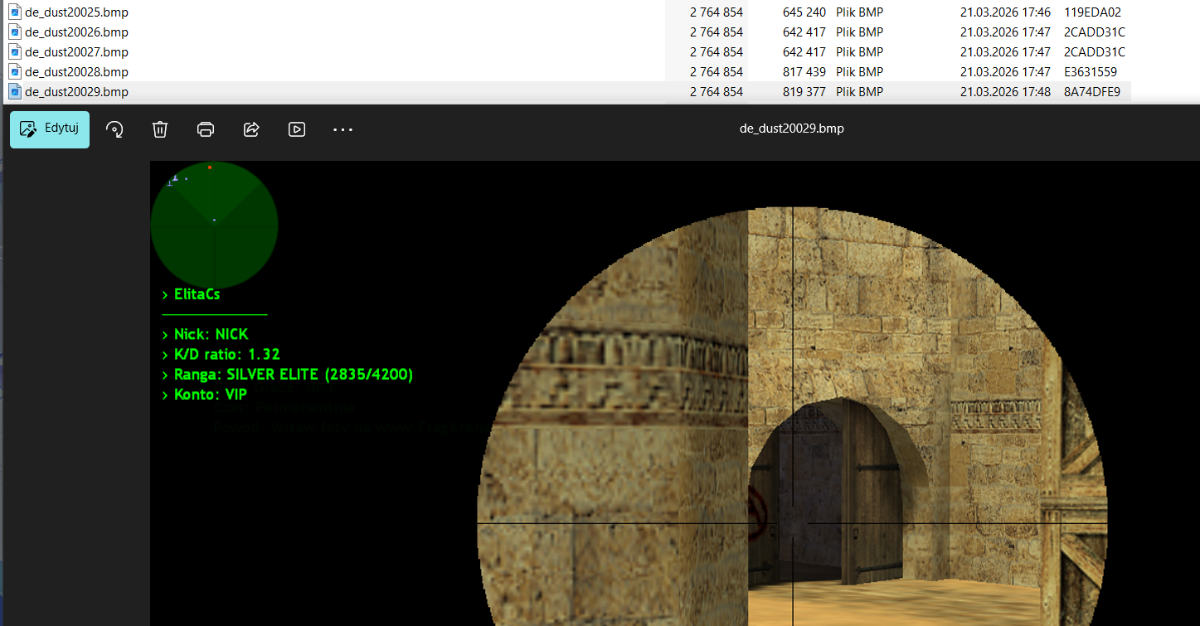Click the highlighted de_dust20029.bmp file icon

click(x=15, y=92)
